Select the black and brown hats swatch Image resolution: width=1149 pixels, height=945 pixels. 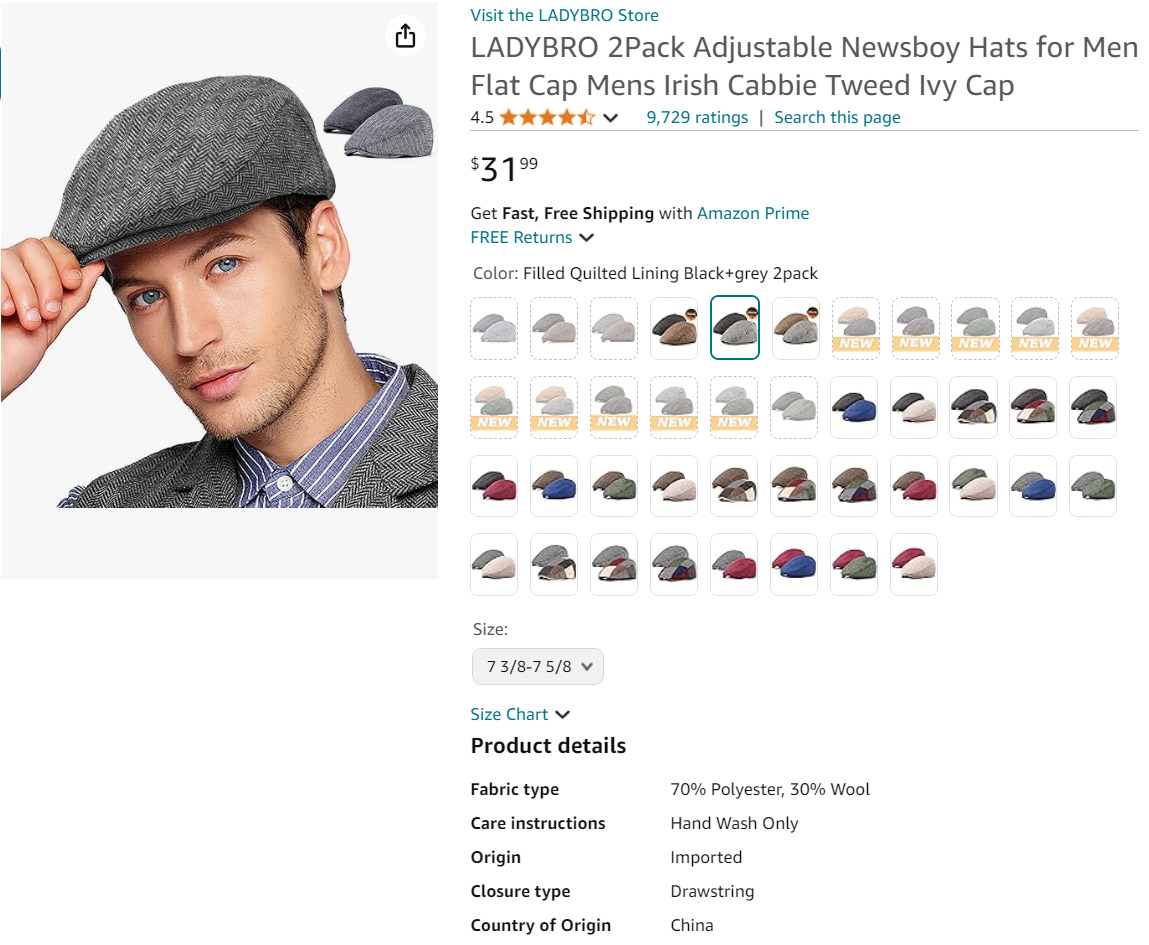(675, 328)
